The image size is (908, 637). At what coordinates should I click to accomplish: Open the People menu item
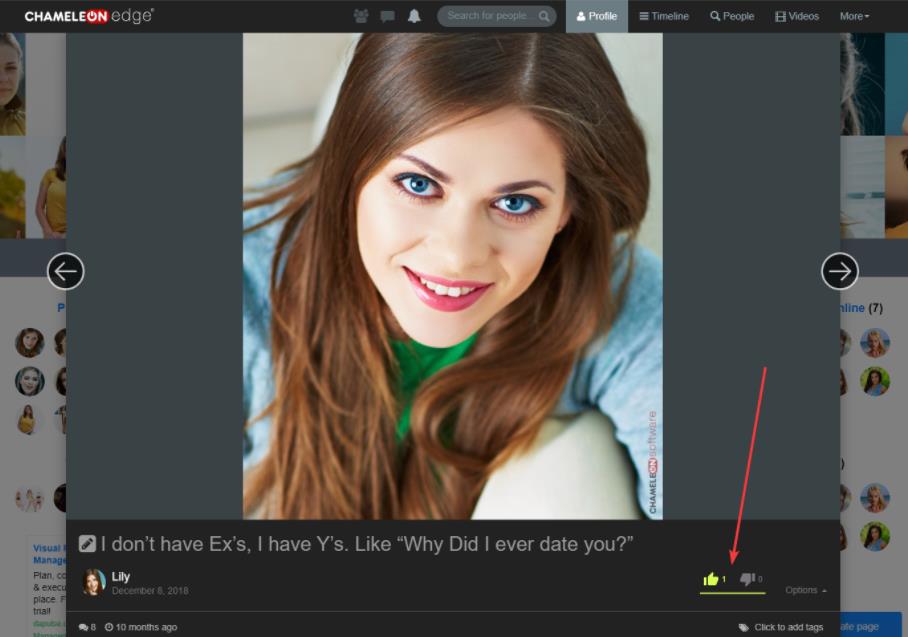732,16
